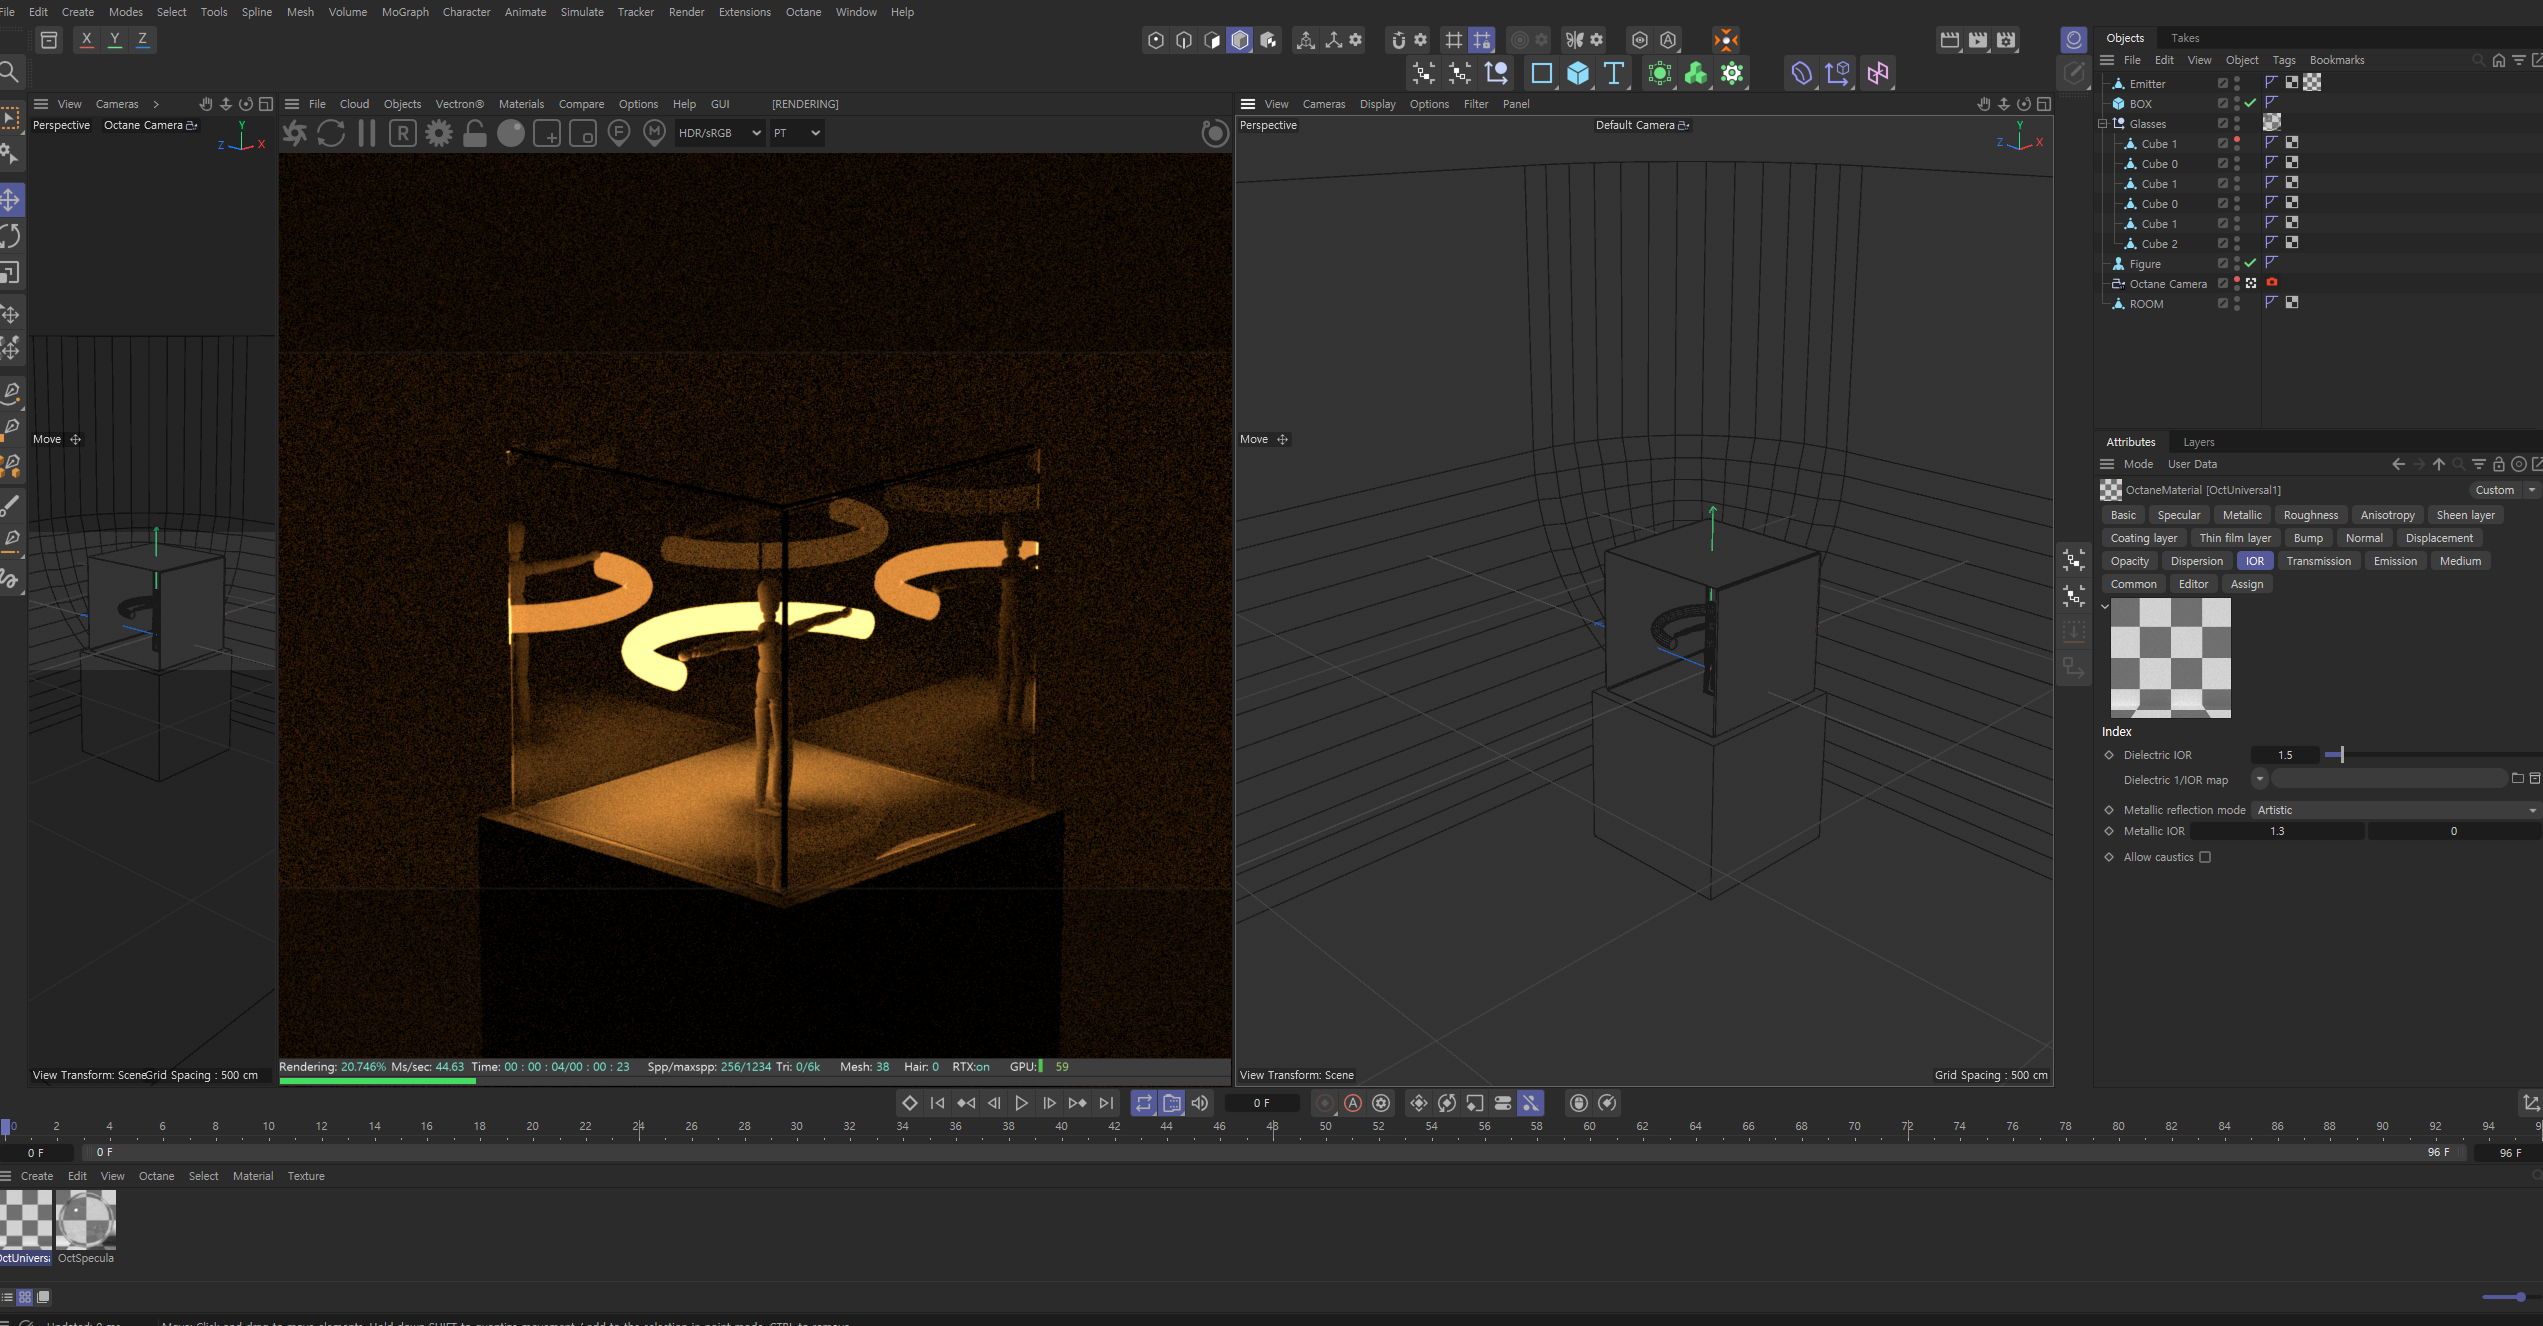Click the Metallic IOR 1.3 field

click(2277, 831)
